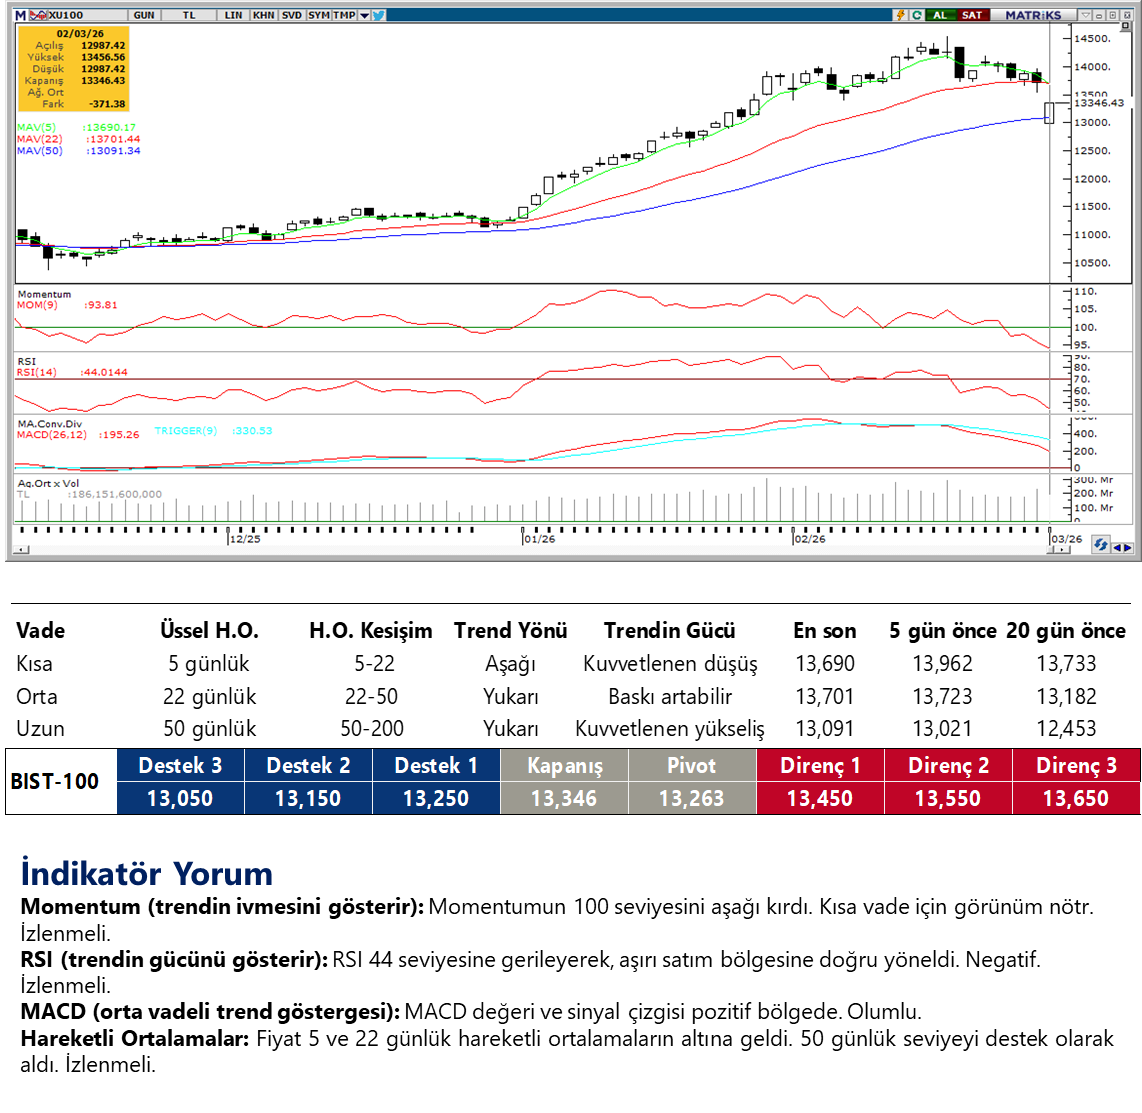Click the MATRIKS brand logo

pos(1032,15)
